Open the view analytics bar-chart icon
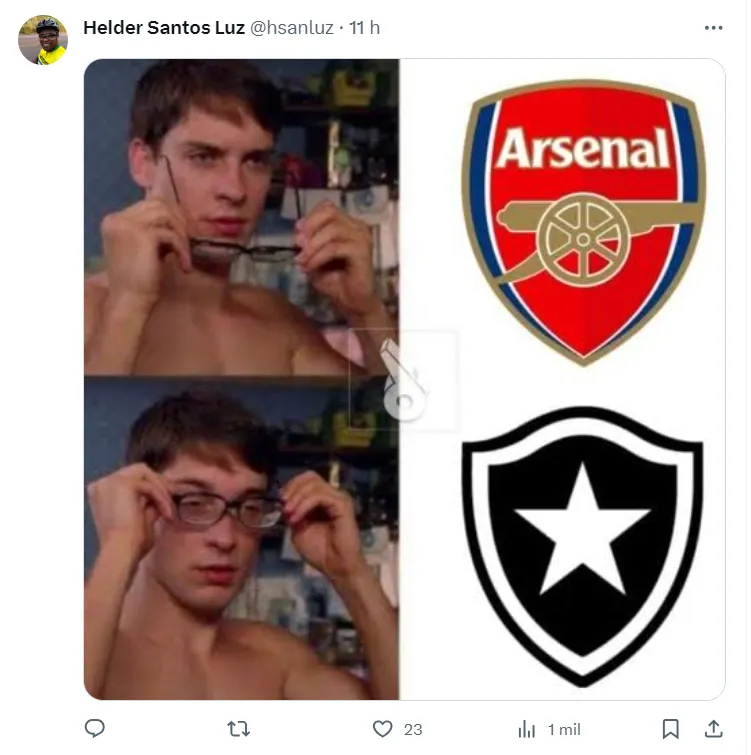Screen dimensions: 751x755 click(526, 729)
